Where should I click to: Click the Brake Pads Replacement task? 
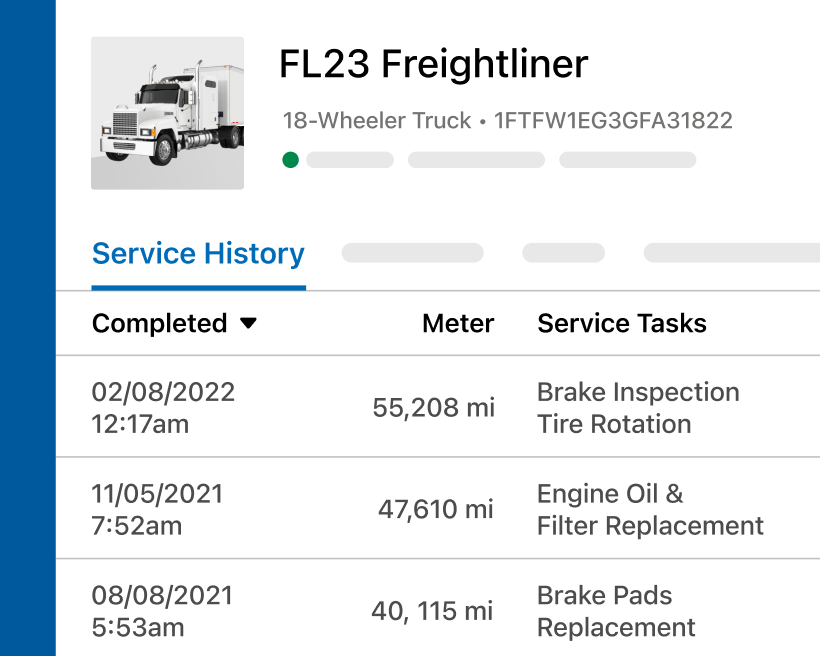pos(617,611)
